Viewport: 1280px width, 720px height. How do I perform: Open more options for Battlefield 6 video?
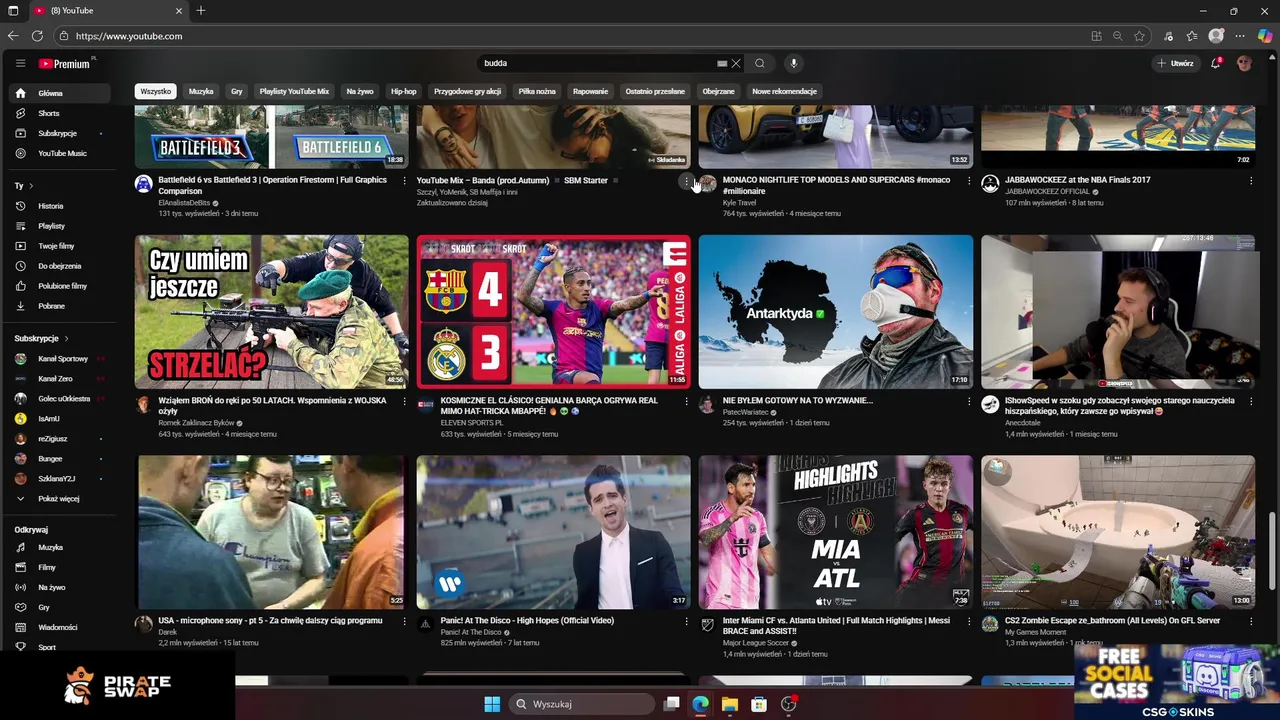pos(404,181)
